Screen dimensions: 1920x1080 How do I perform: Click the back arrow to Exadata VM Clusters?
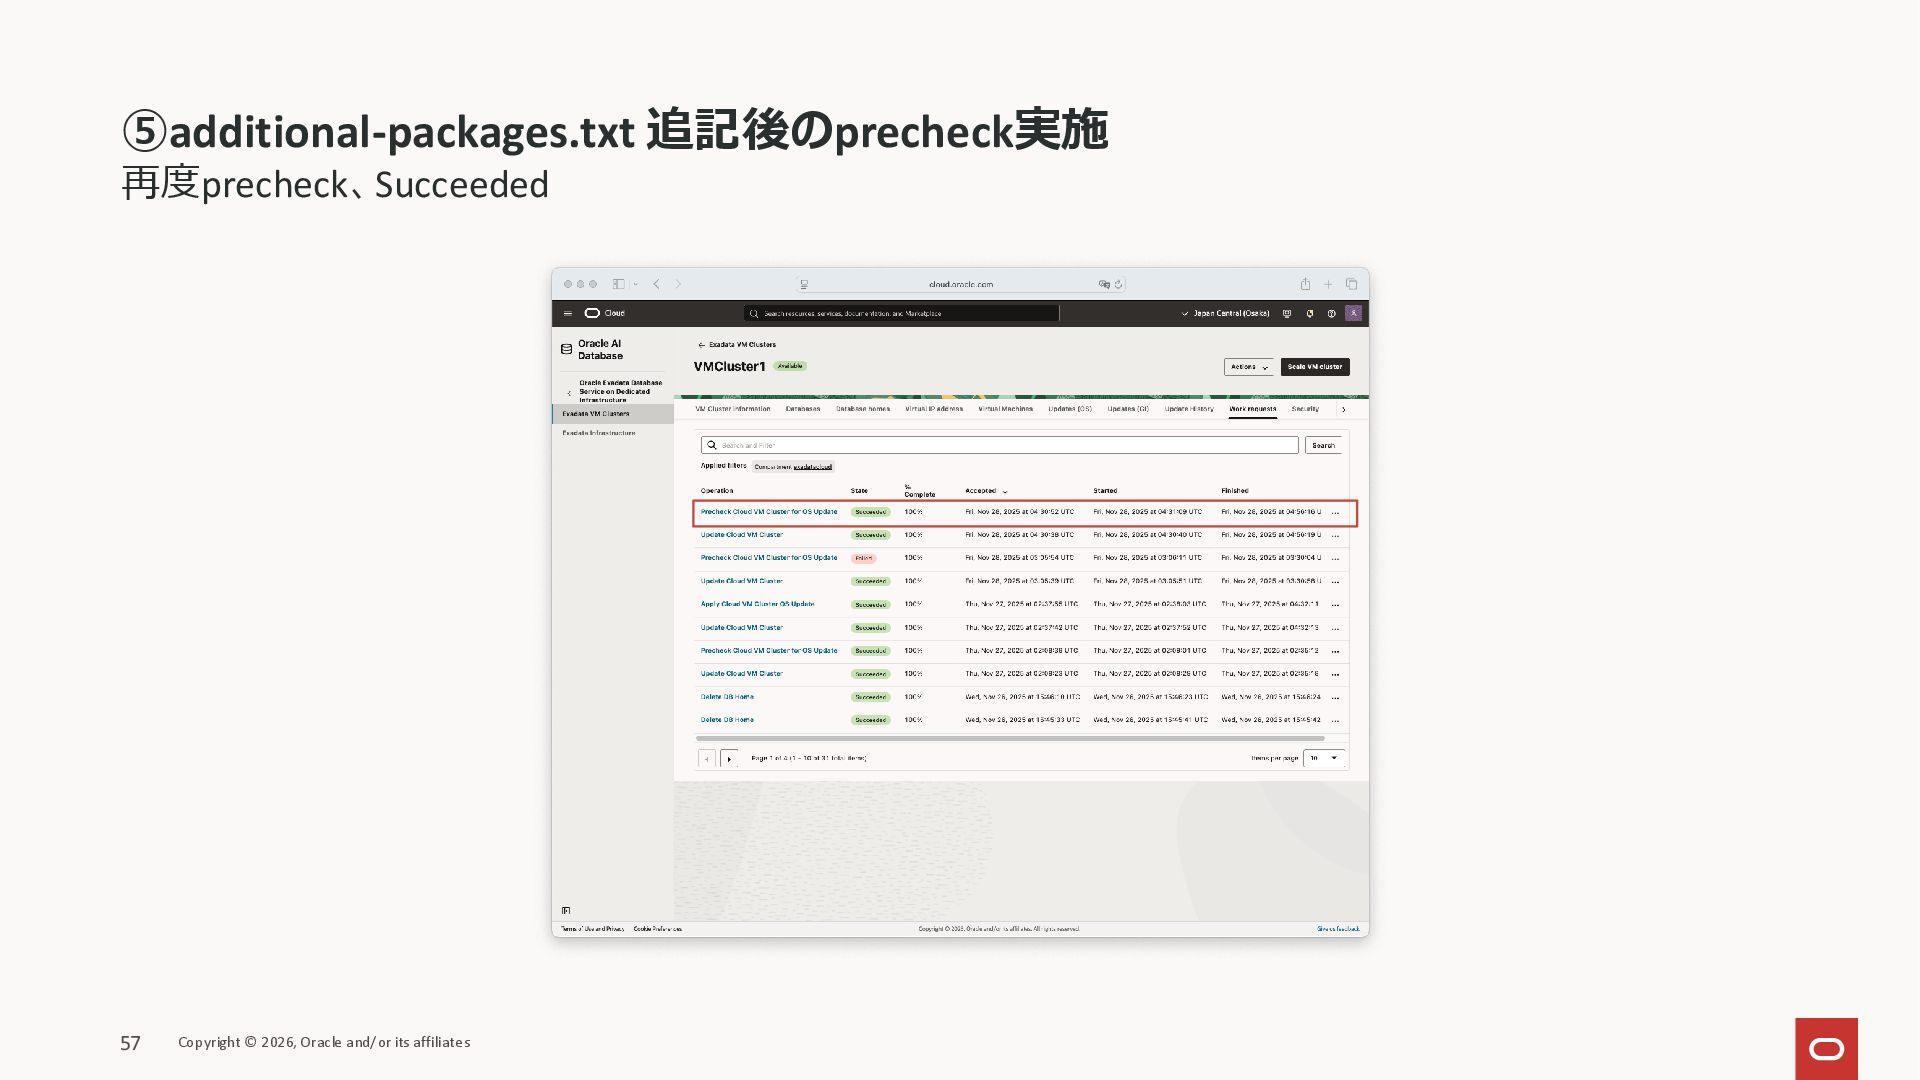pos(702,345)
